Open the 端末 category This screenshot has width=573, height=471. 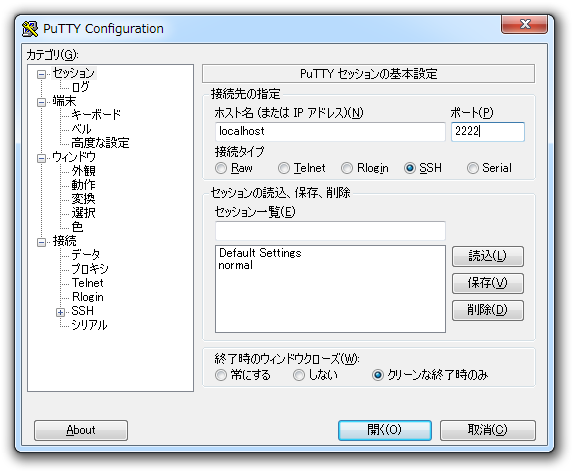64,101
